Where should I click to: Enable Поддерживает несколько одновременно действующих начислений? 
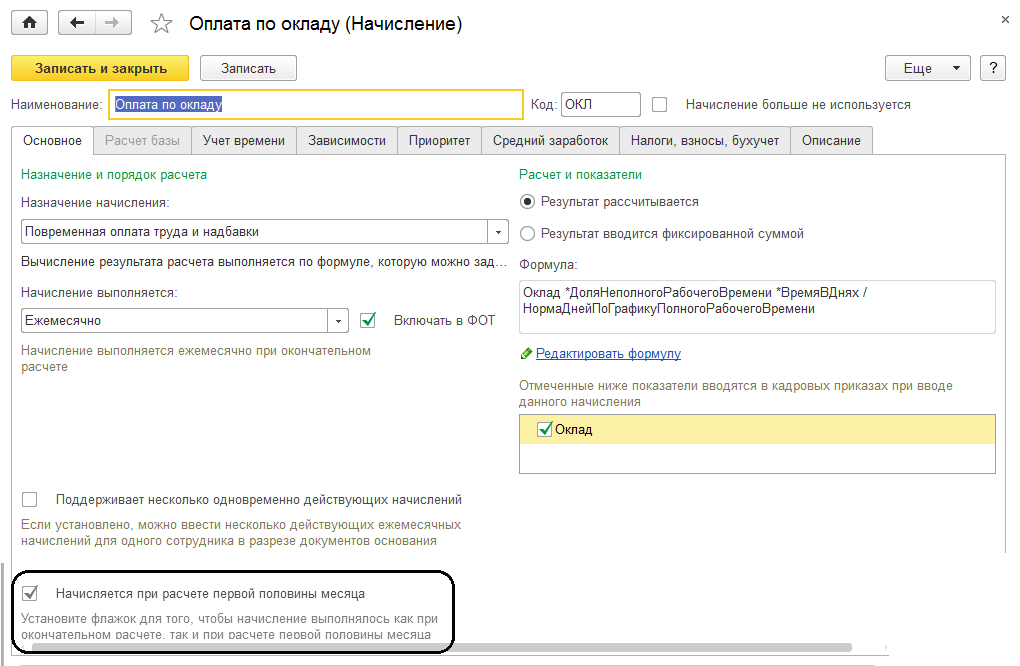29,500
